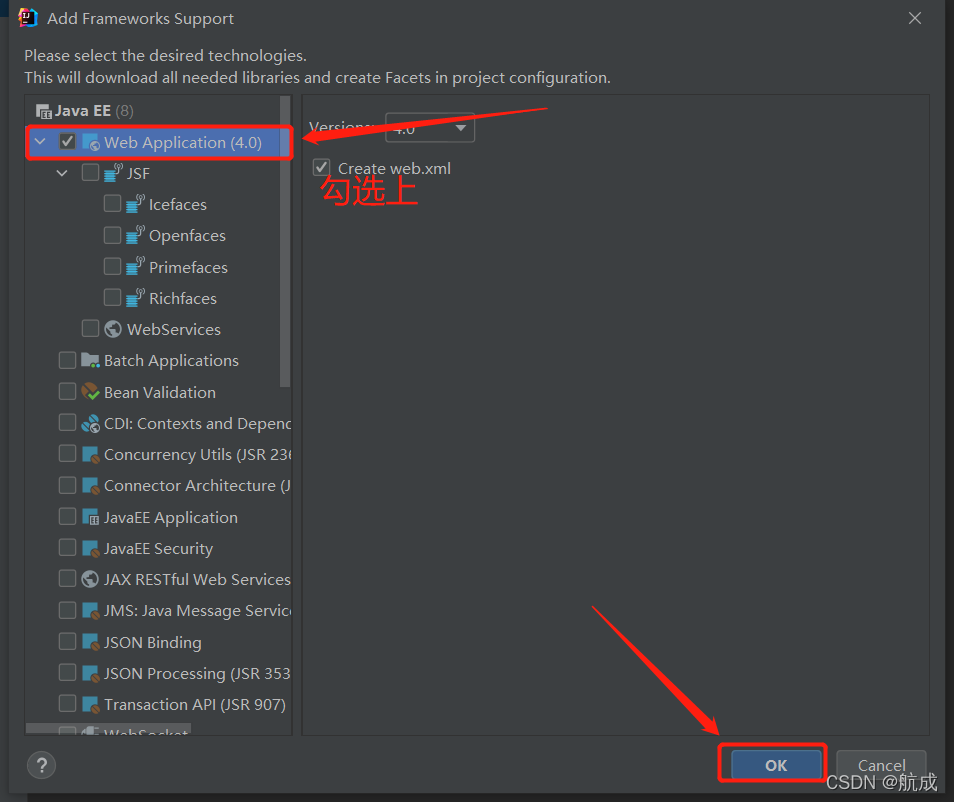Image resolution: width=954 pixels, height=802 pixels.
Task: Enable the JAX RESTful Web Services checkbox
Action: [x=68, y=579]
